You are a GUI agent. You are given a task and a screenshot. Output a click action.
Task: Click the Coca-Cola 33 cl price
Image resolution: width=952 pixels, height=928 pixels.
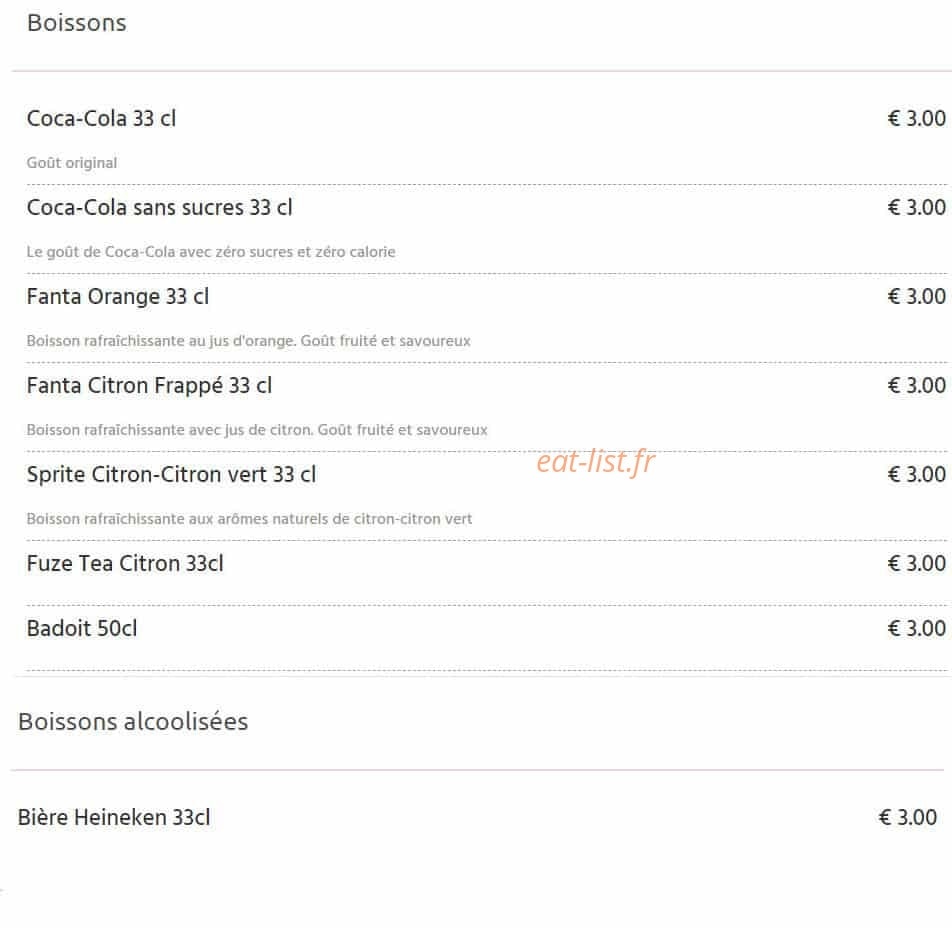click(x=916, y=118)
